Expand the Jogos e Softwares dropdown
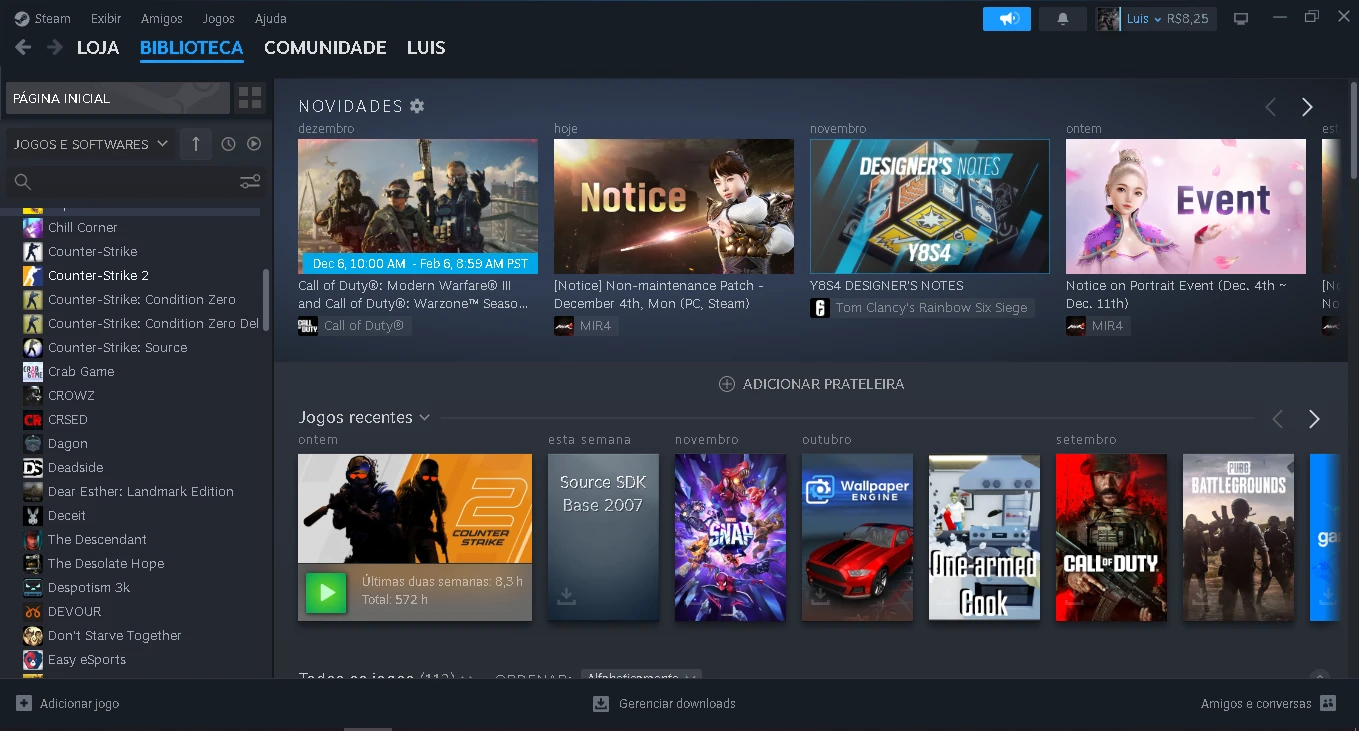This screenshot has width=1359, height=731. (x=91, y=144)
